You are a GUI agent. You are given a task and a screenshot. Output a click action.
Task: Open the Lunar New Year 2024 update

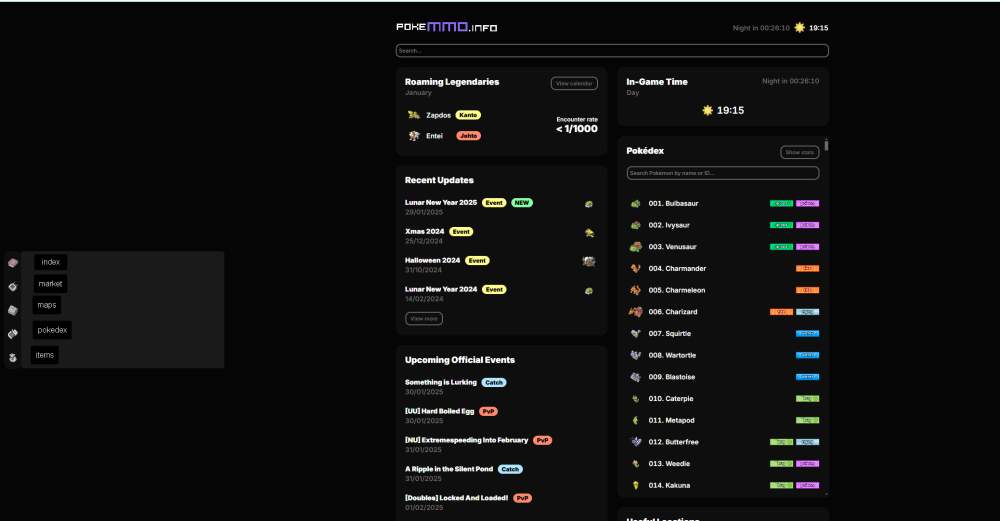(441, 289)
